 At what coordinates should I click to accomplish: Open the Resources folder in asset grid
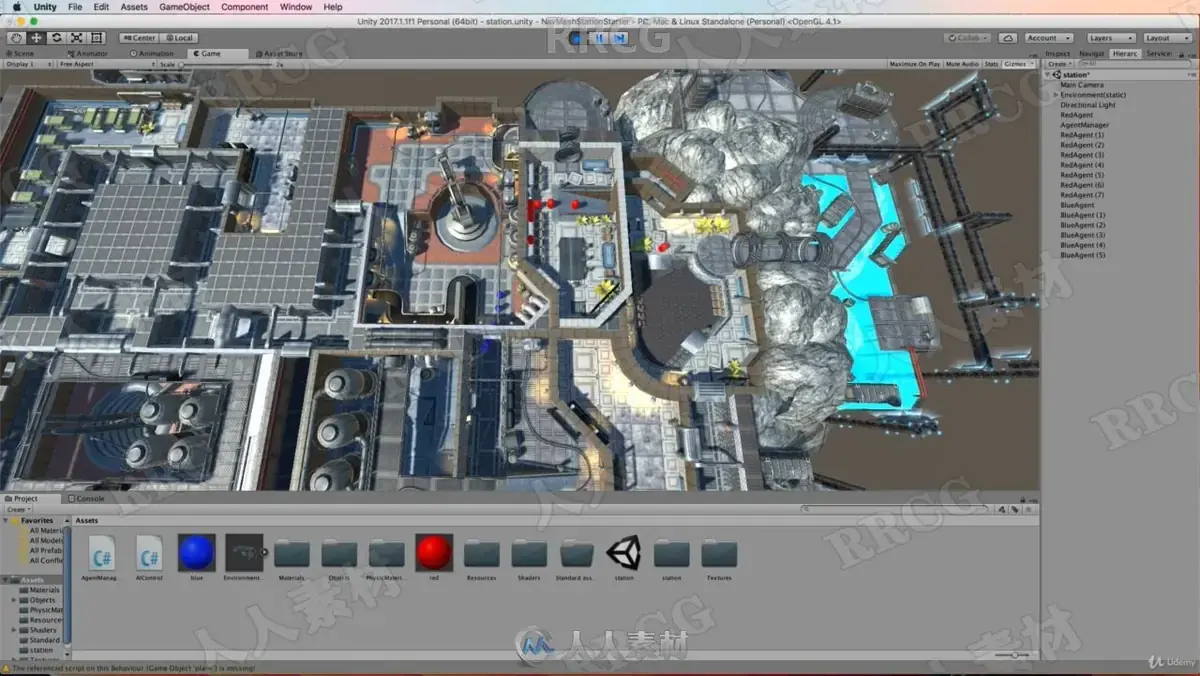[481, 553]
